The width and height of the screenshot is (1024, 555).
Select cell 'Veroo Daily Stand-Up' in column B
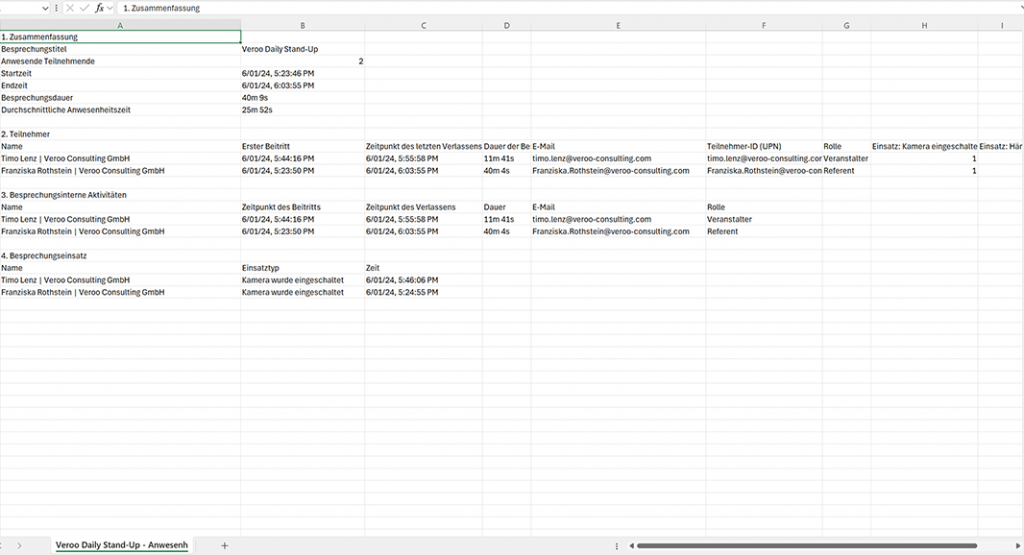[302, 49]
